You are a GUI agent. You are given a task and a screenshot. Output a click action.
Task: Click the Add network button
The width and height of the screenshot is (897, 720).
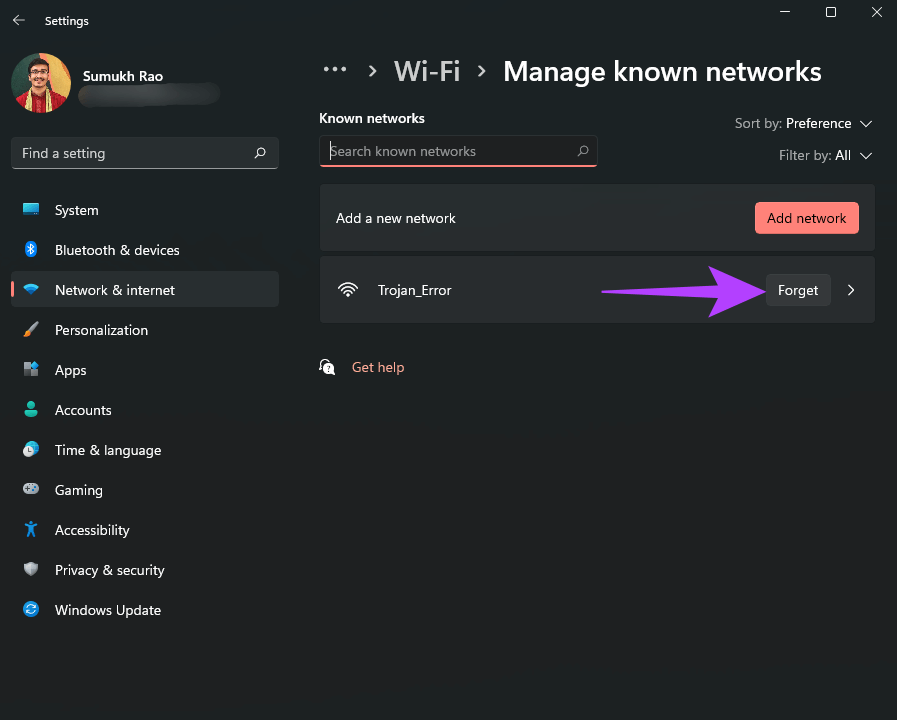tap(807, 218)
